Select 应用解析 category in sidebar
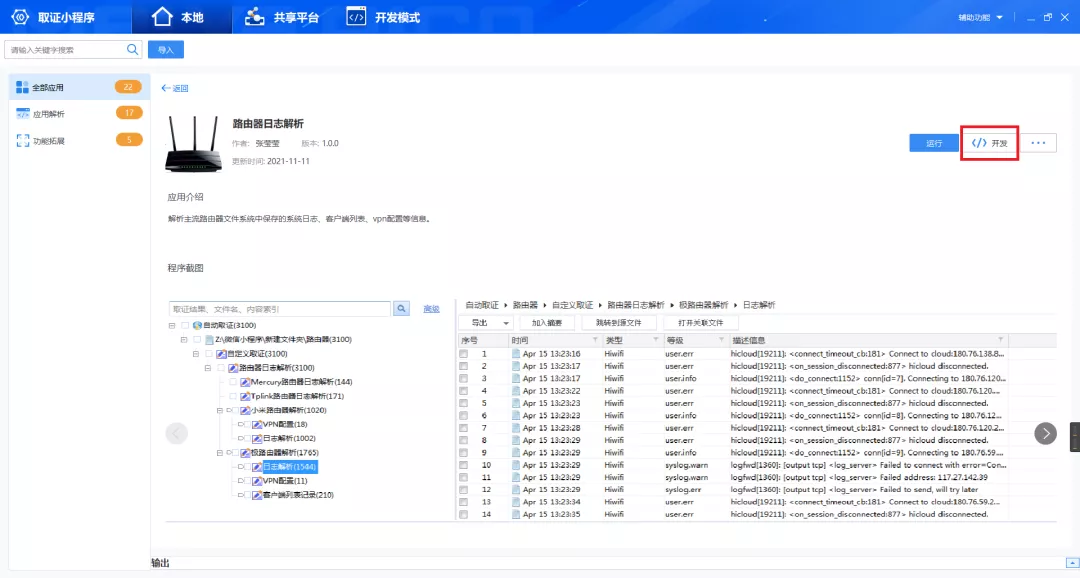Image resolution: width=1080 pixels, height=578 pixels. pyautogui.click(x=79, y=114)
